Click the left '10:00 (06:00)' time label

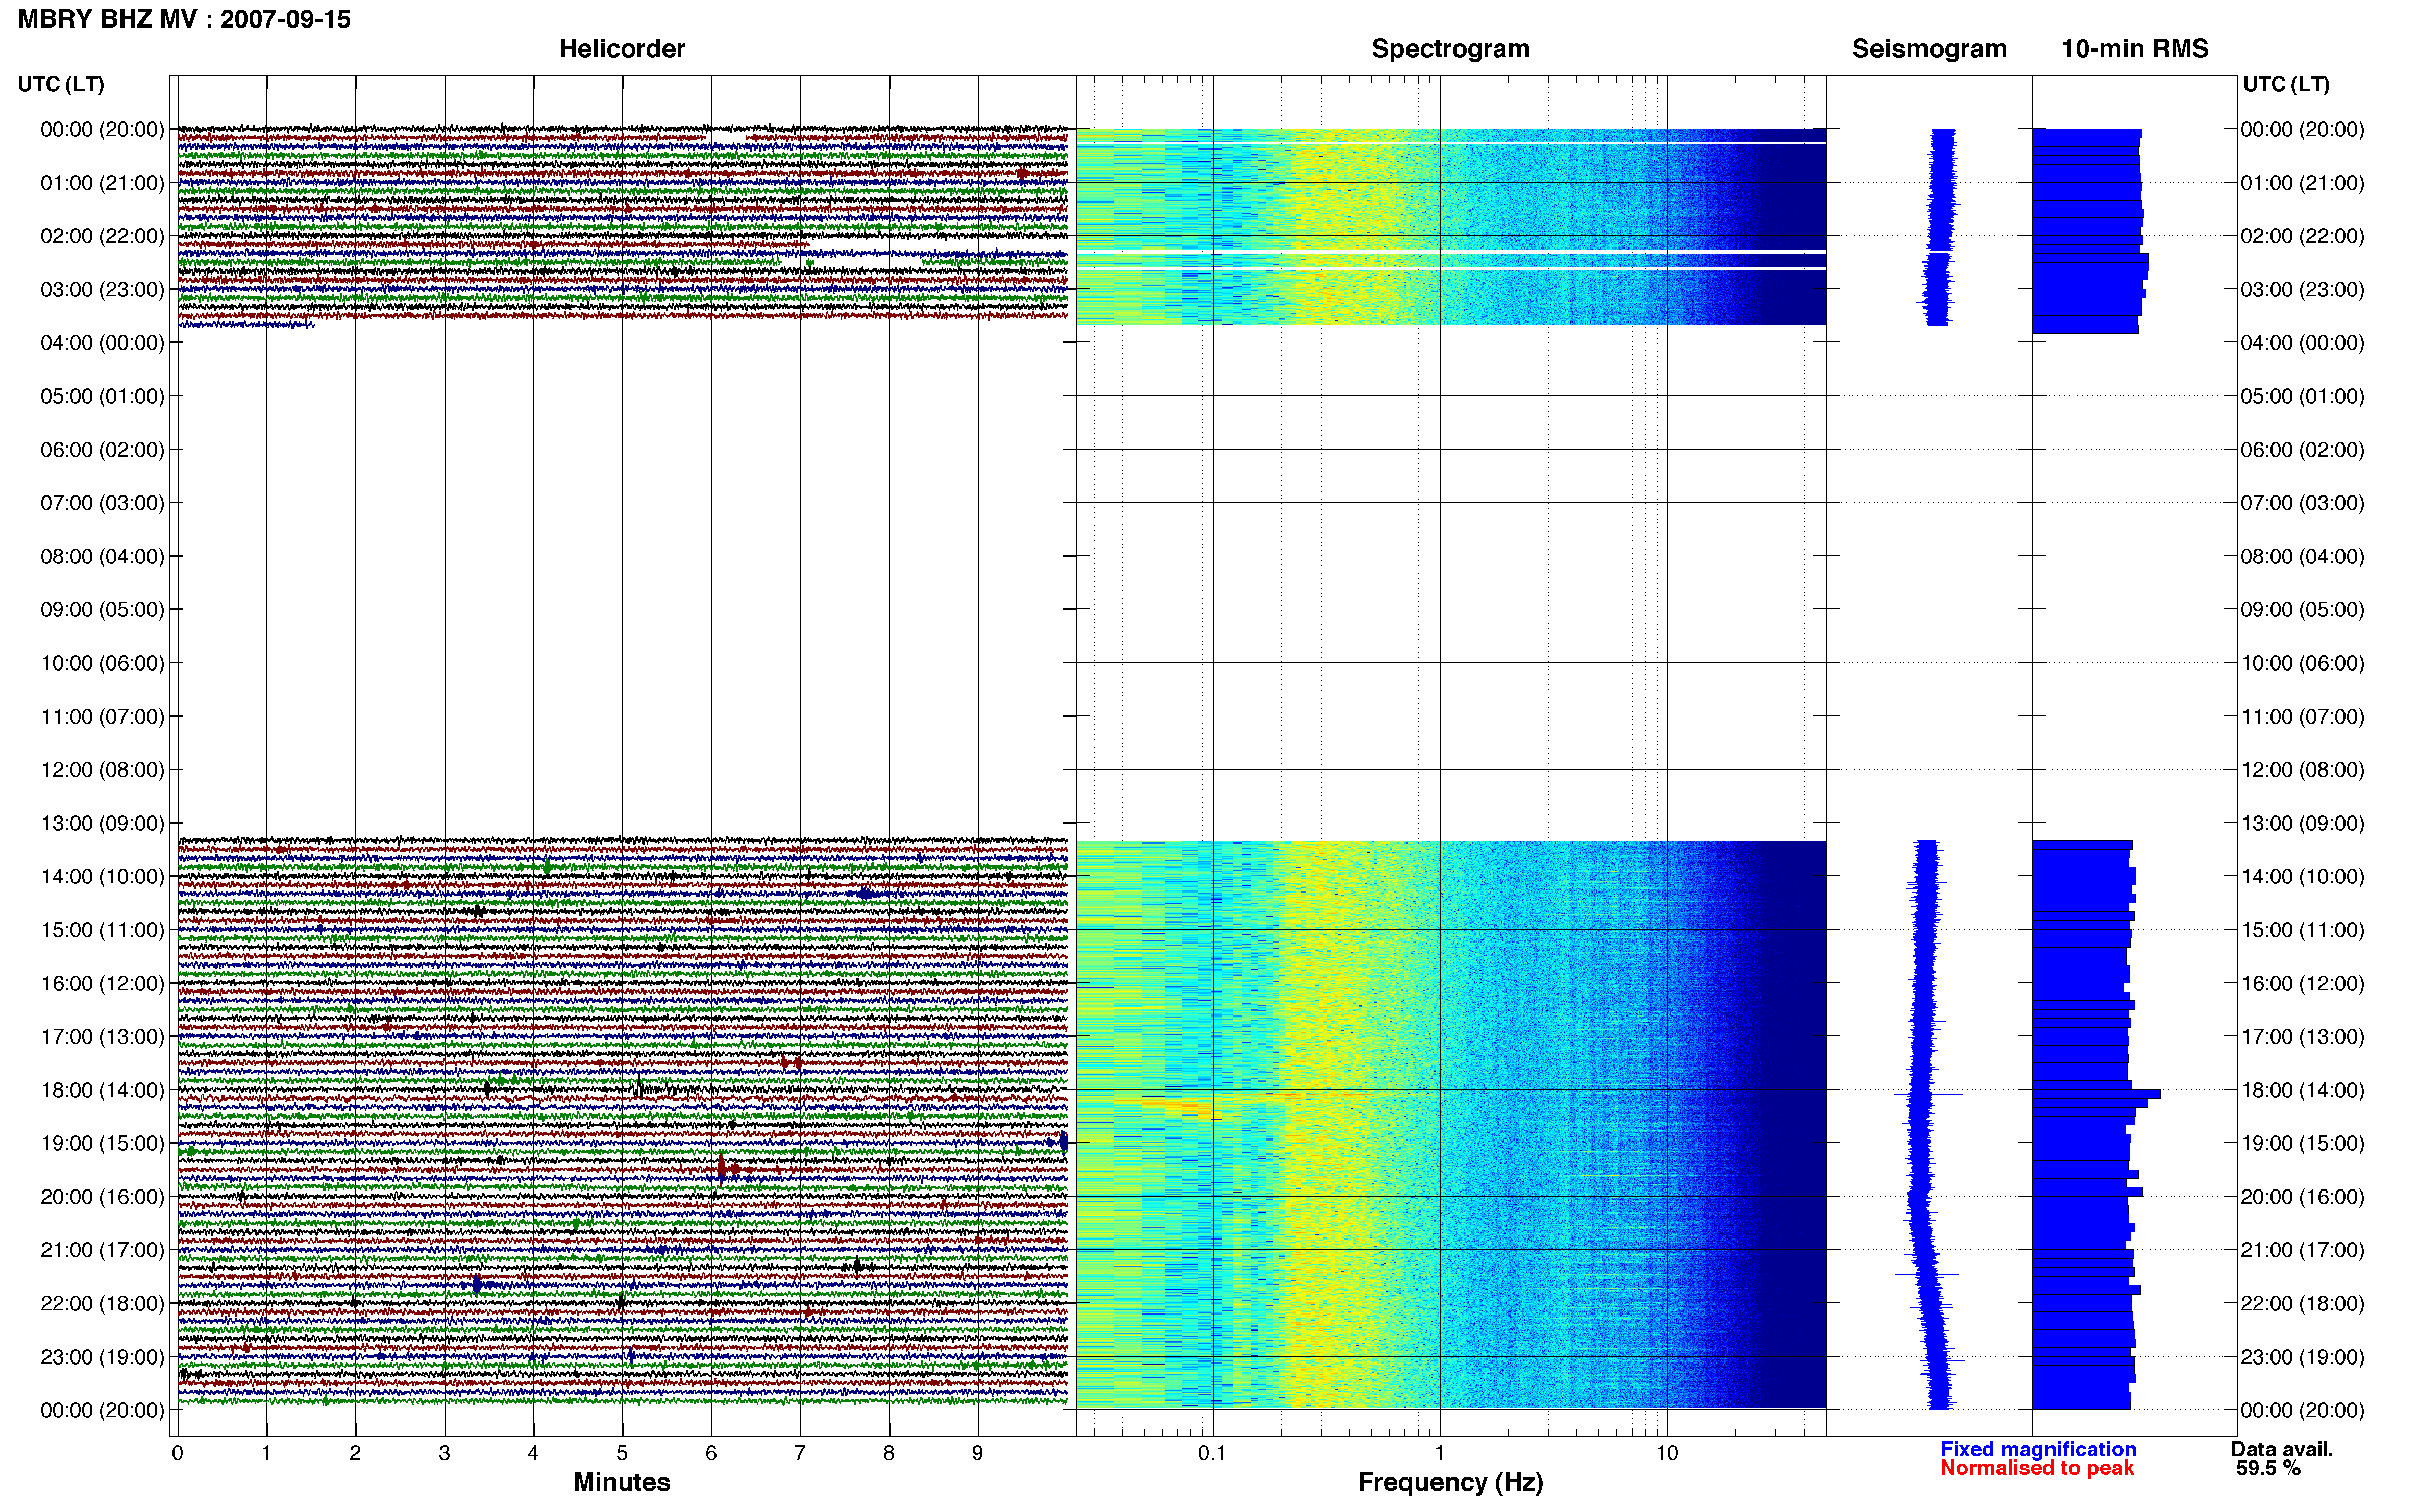[102, 663]
